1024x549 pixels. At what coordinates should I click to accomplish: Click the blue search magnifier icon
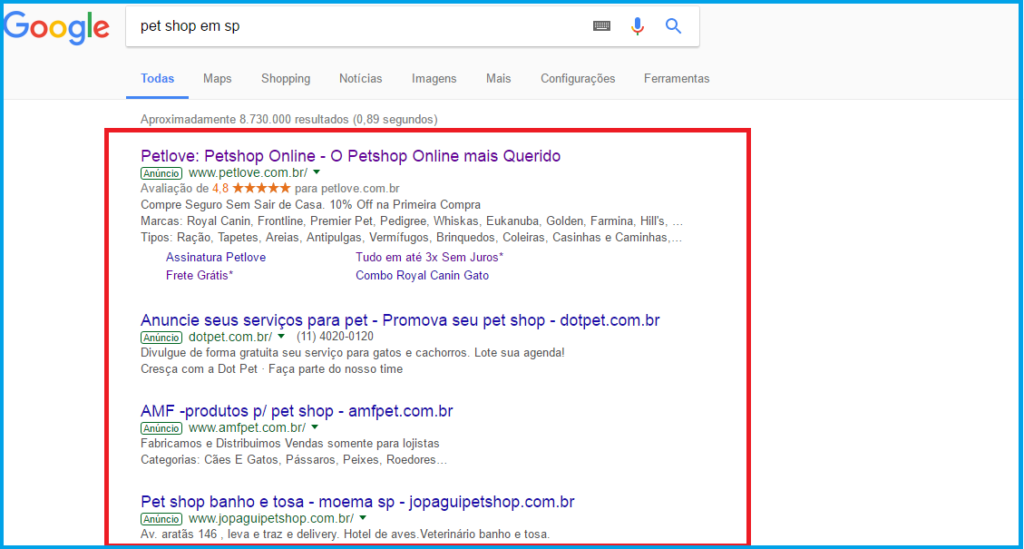click(673, 26)
